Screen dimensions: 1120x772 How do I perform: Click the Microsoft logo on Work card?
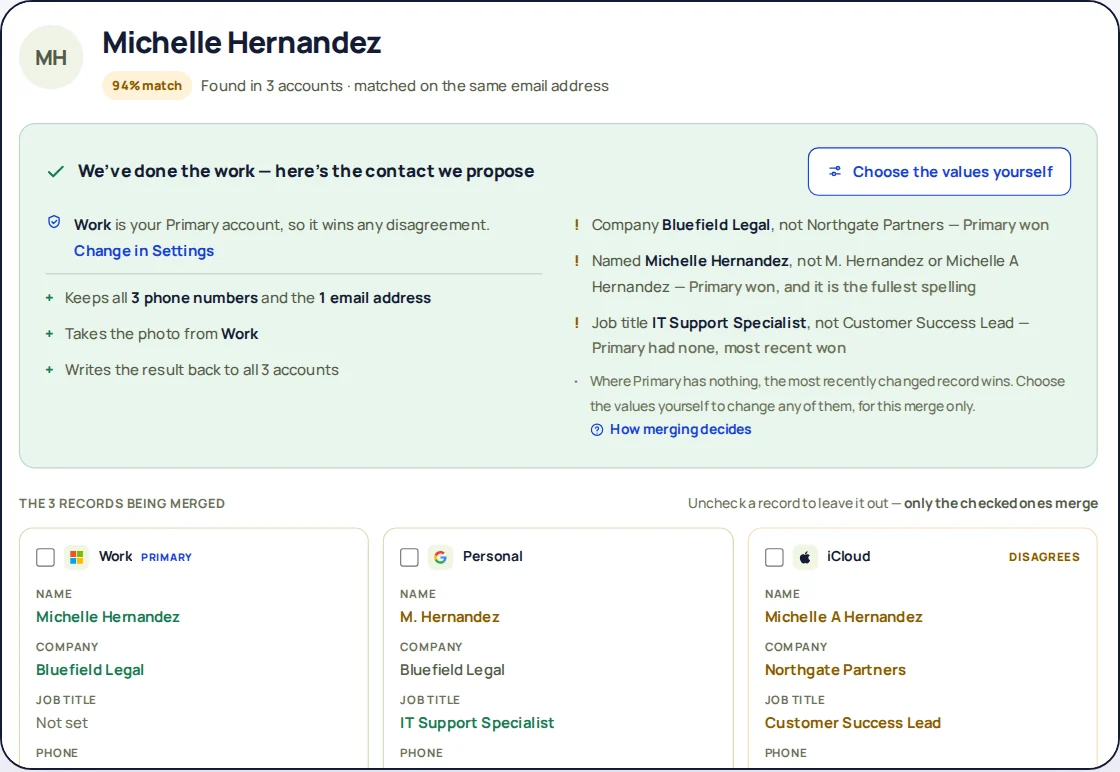pyautogui.click(x=76, y=557)
